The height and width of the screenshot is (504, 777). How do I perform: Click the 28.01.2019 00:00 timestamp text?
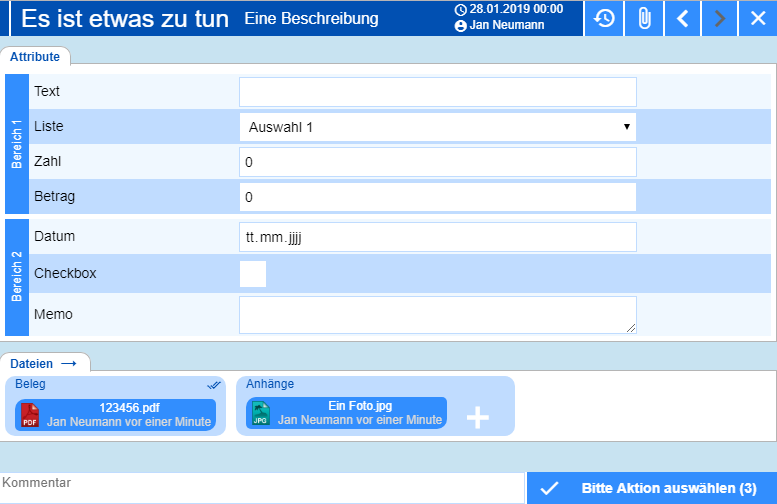click(516, 9)
